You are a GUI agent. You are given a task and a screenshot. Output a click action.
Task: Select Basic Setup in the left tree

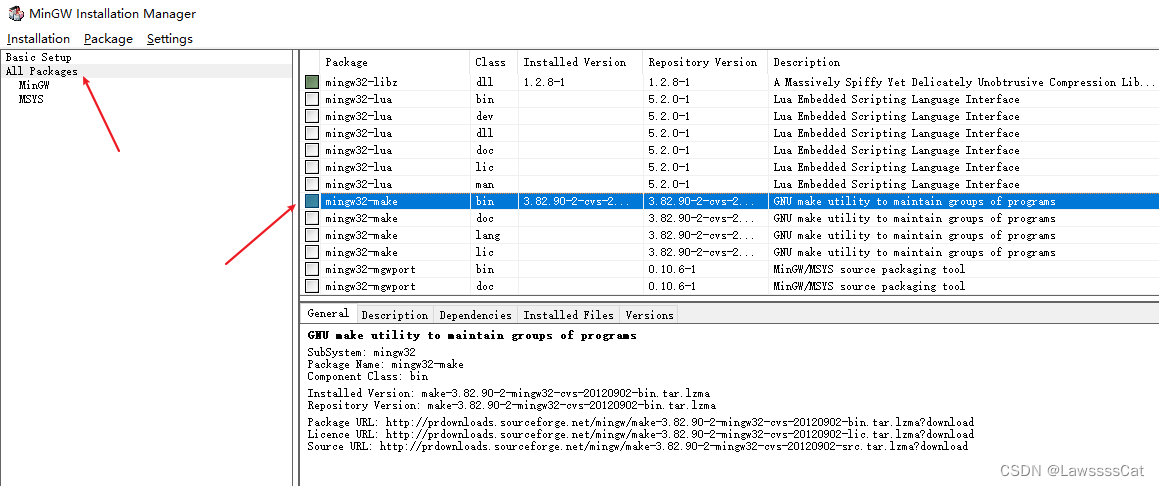click(38, 57)
